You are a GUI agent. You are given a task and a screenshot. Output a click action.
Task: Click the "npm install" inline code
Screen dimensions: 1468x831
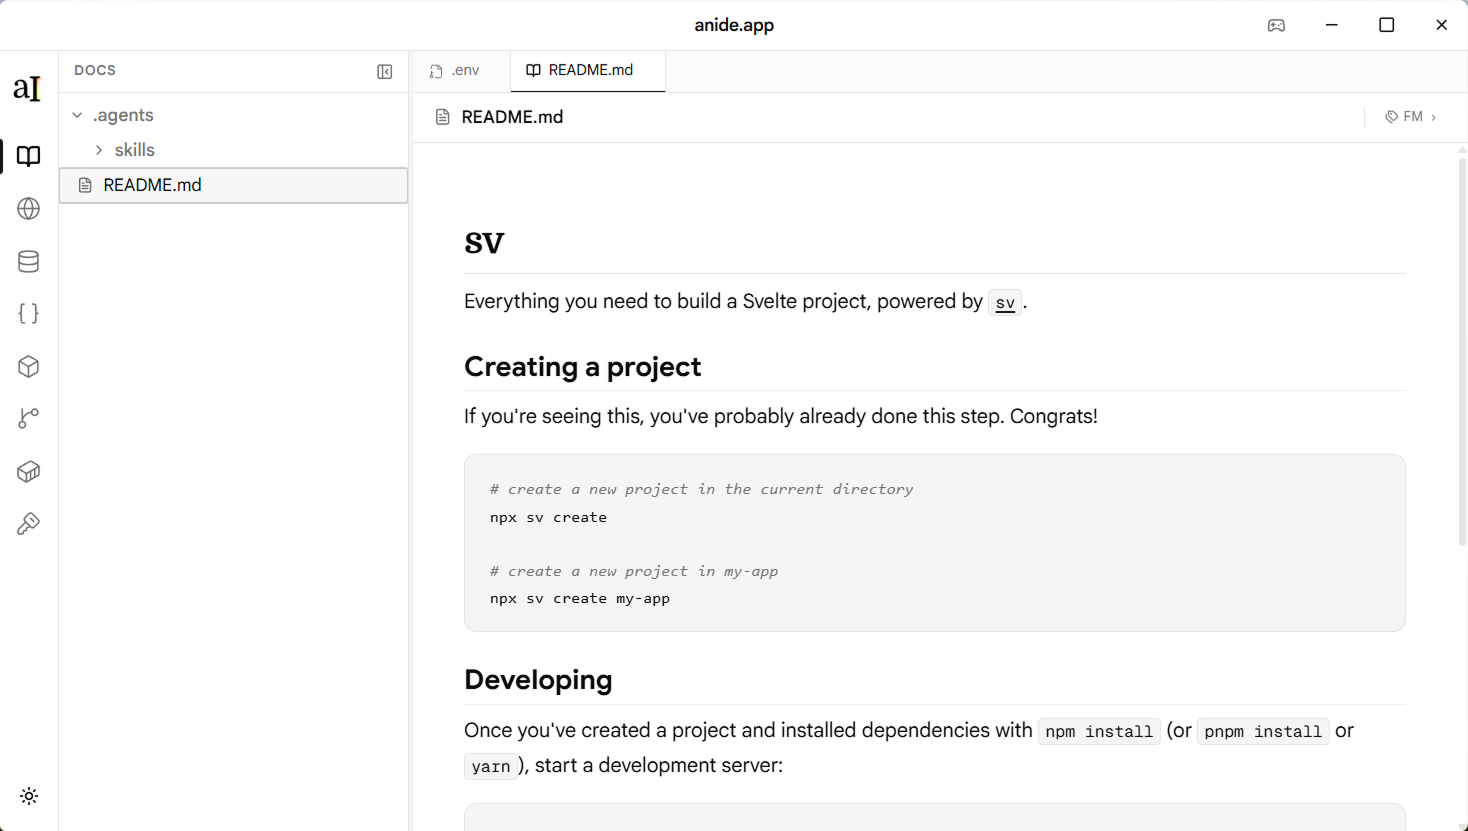pyautogui.click(x=1099, y=732)
